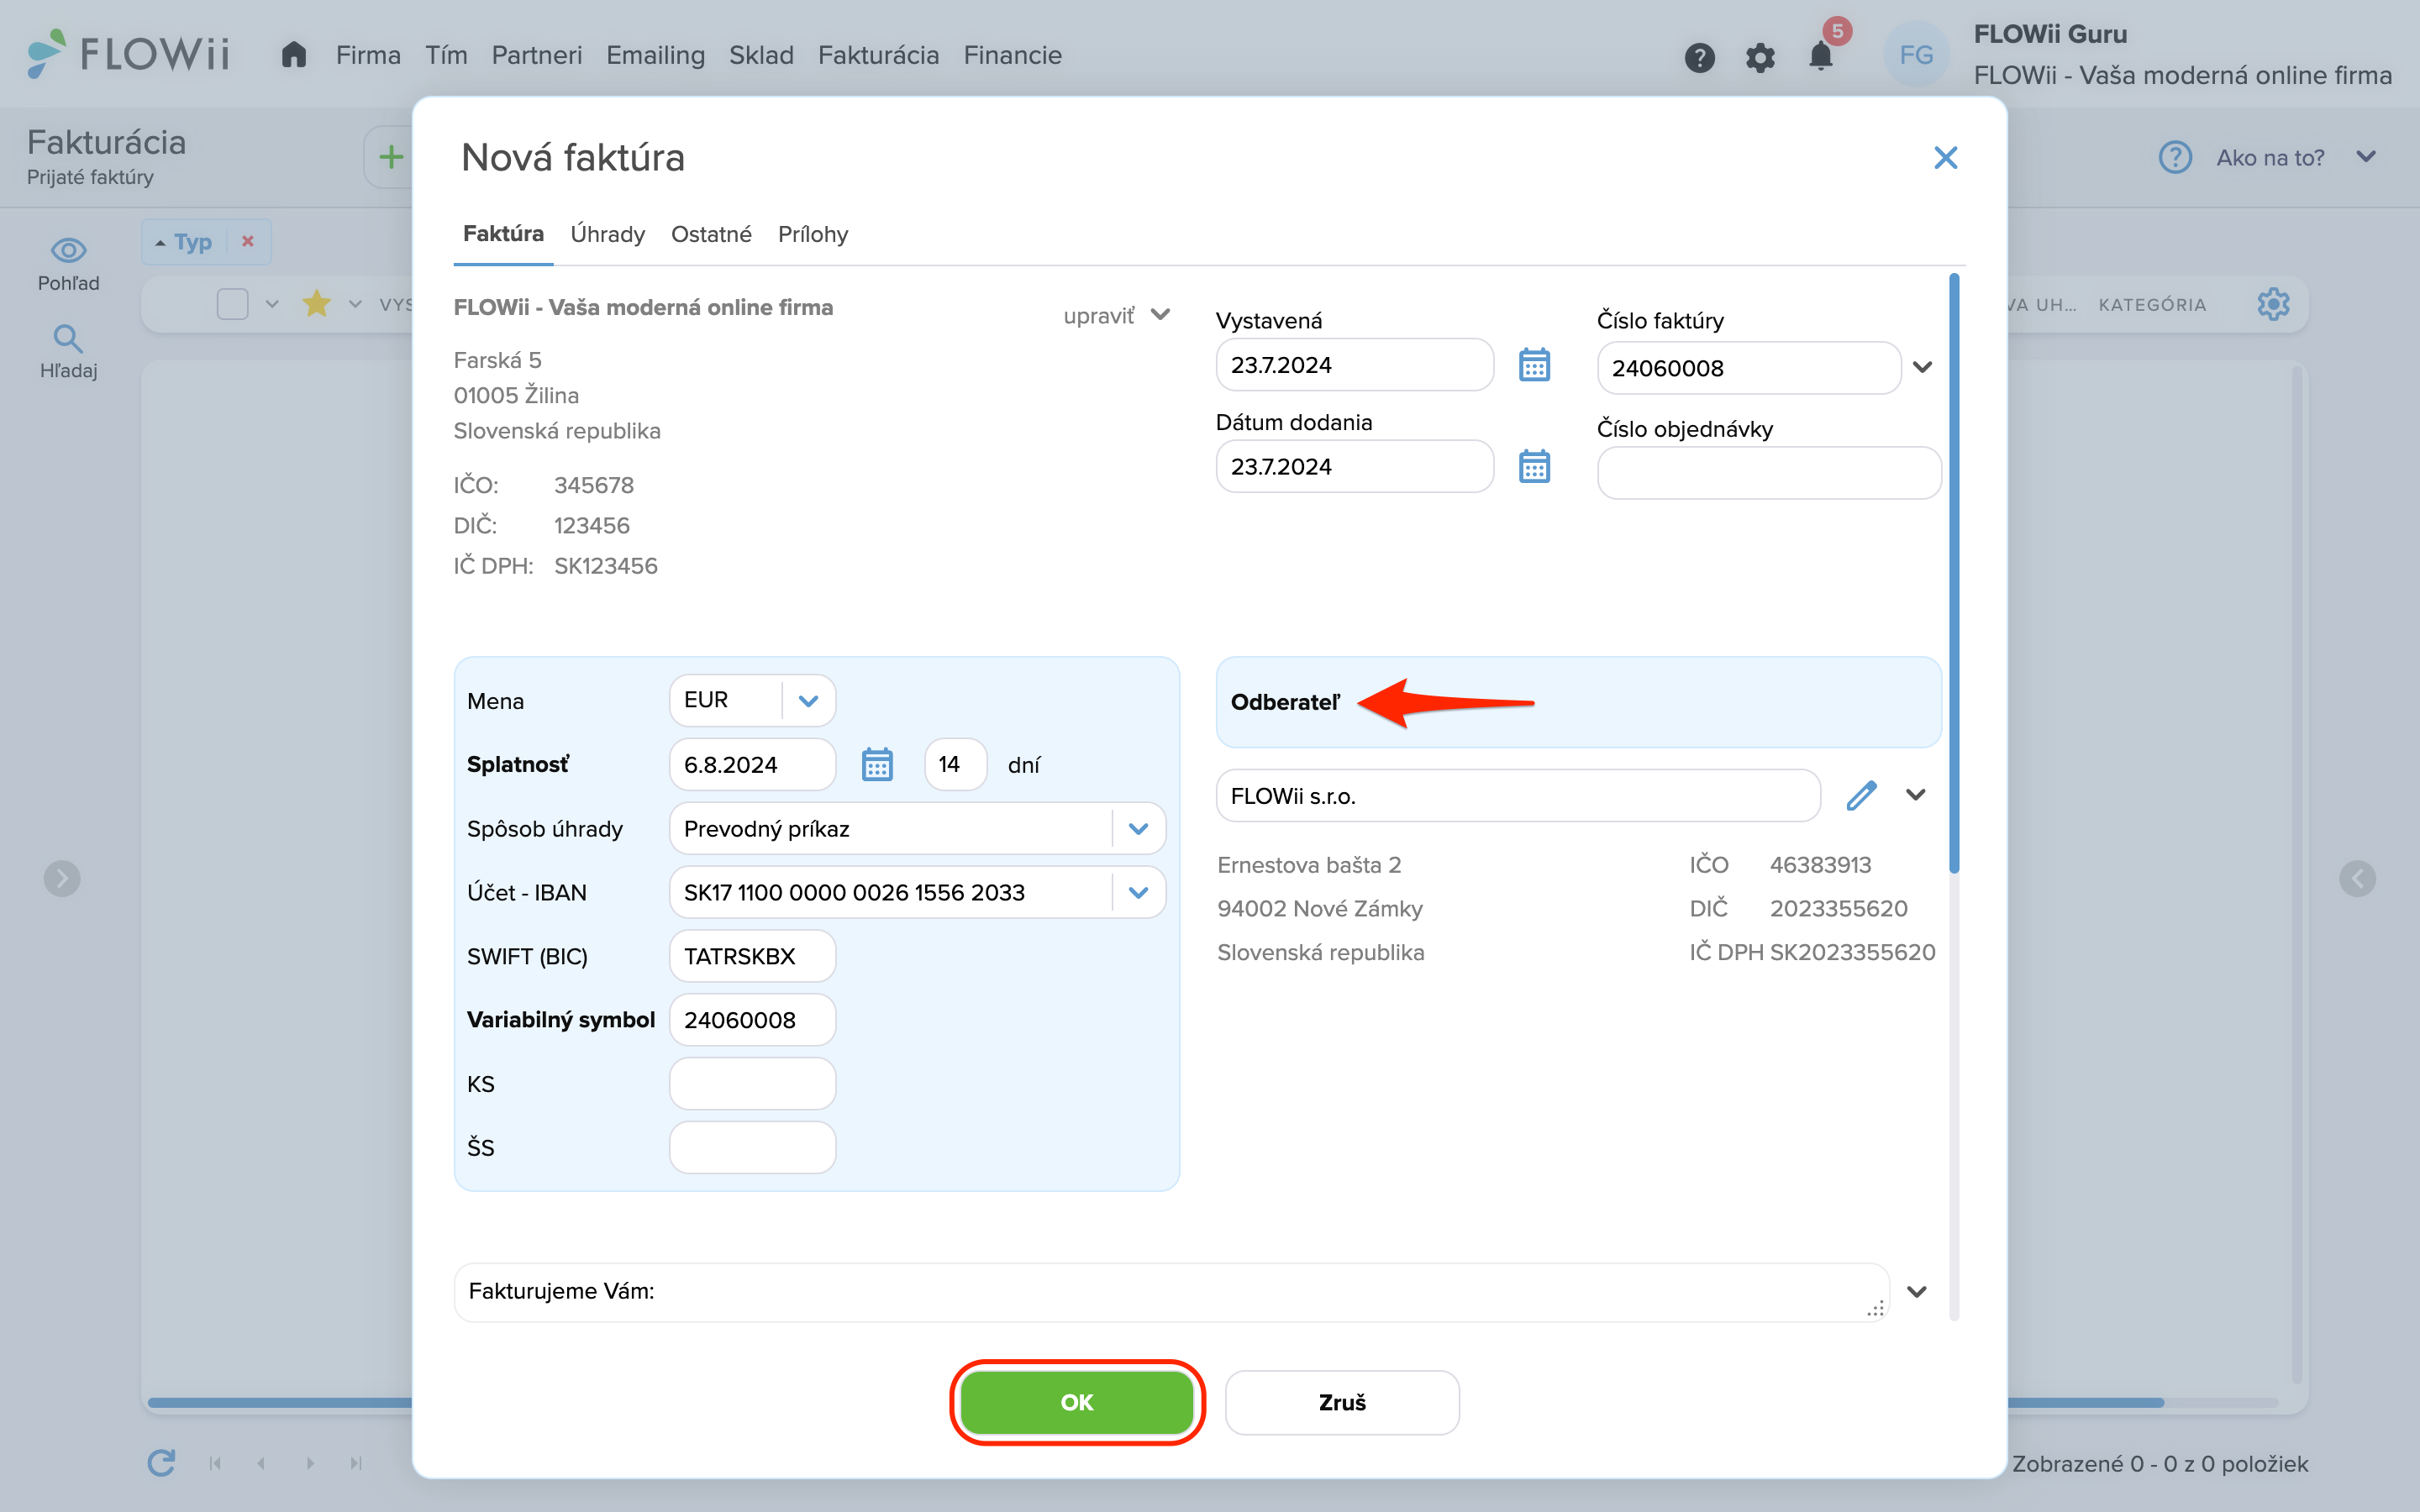
Task: Switch to the Úhrady tab
Action: 607,234
